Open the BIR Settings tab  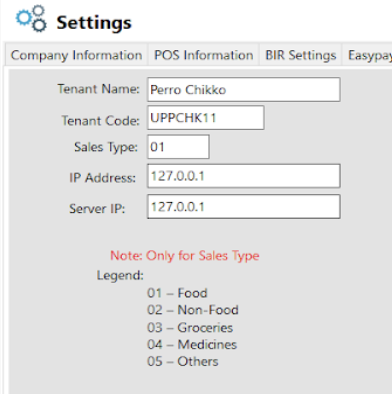click(x=300, y=55)
